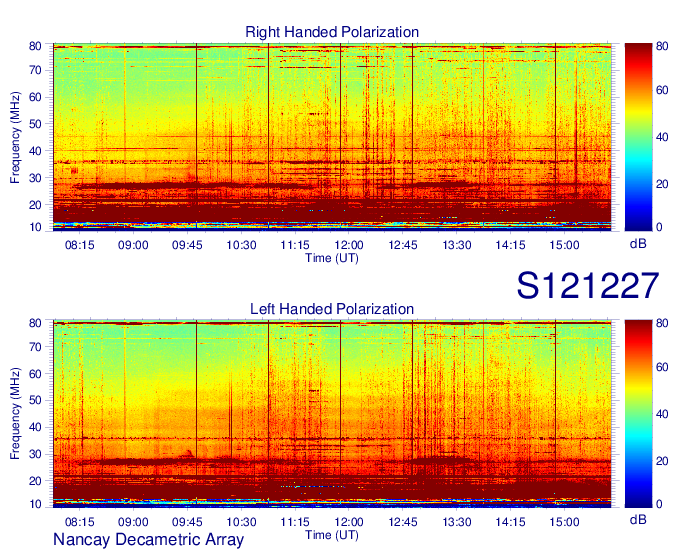Click the "60" frequency tick on the Right Handed plot axis
This screenshot has width=680, height=552.
(x=35, y=97)
